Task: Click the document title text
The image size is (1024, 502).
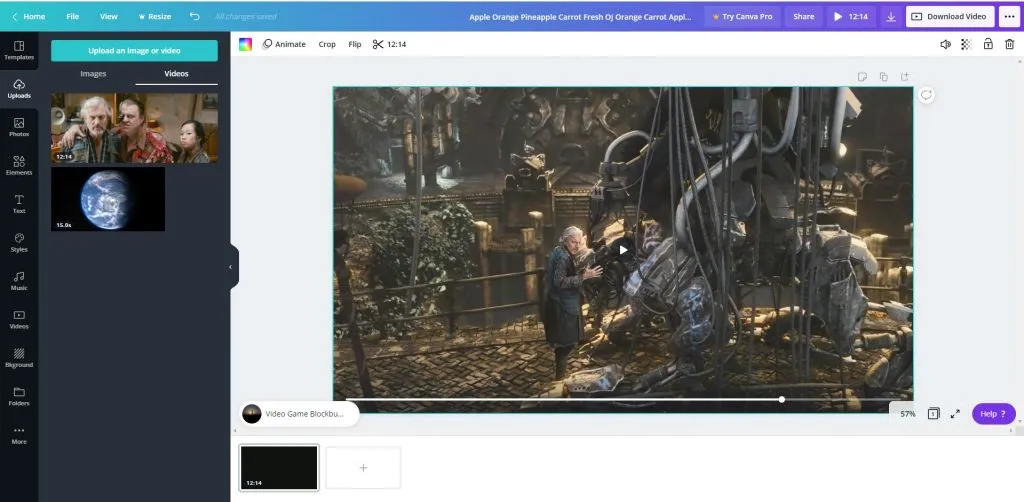Action: coord(580,17)
